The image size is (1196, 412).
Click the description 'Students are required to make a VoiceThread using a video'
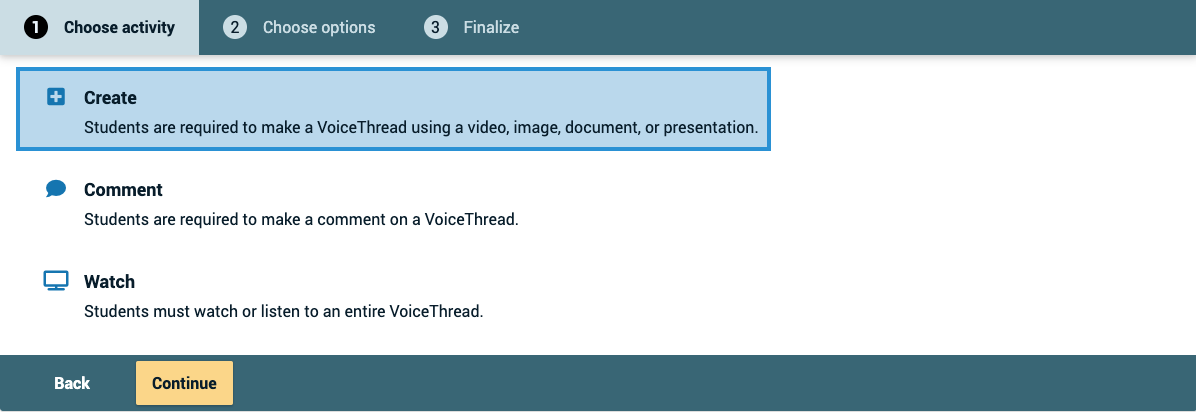tap(421, 127)
